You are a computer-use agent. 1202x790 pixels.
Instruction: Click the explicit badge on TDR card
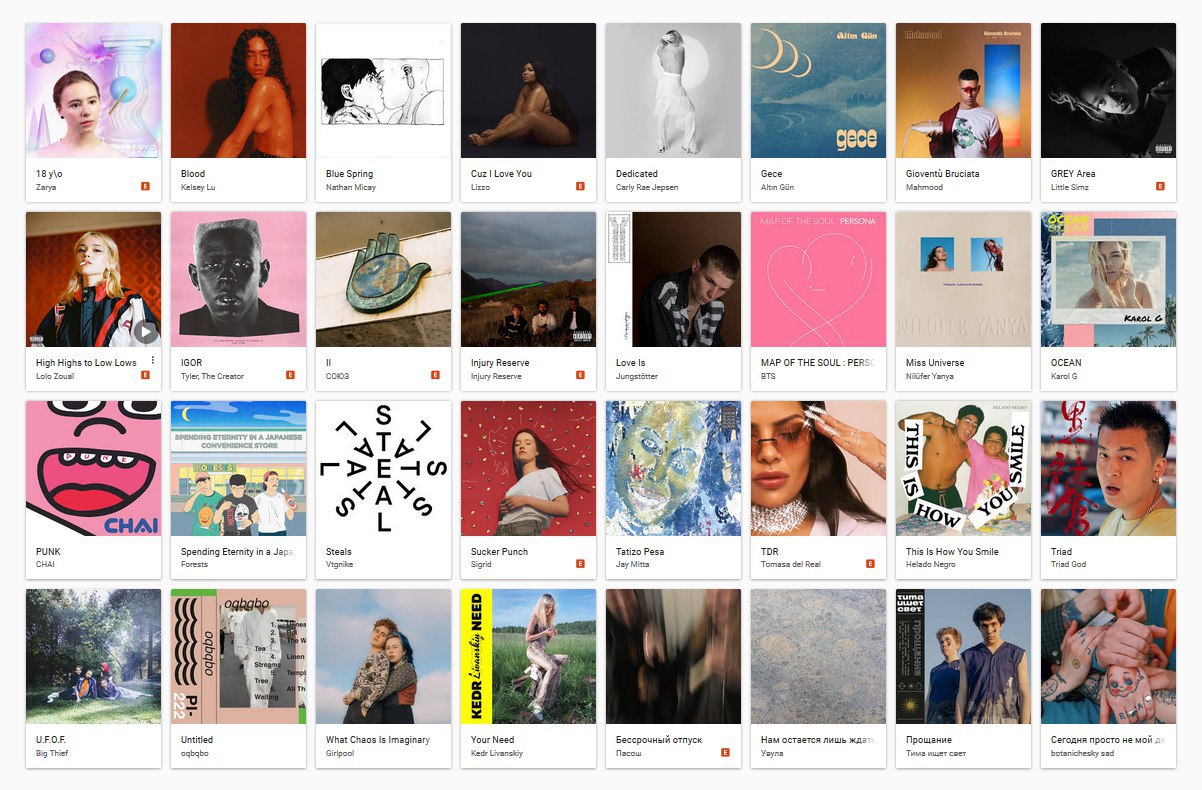click(871, 564)
